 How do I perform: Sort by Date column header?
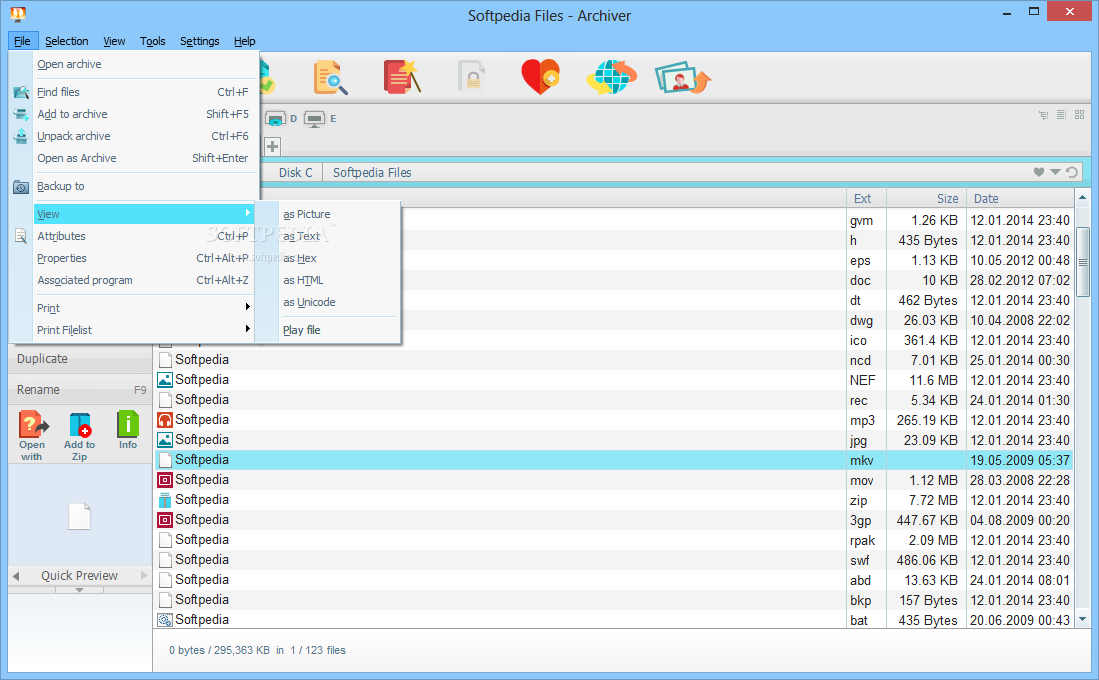pyautogui.click(x=1019, y=198)
